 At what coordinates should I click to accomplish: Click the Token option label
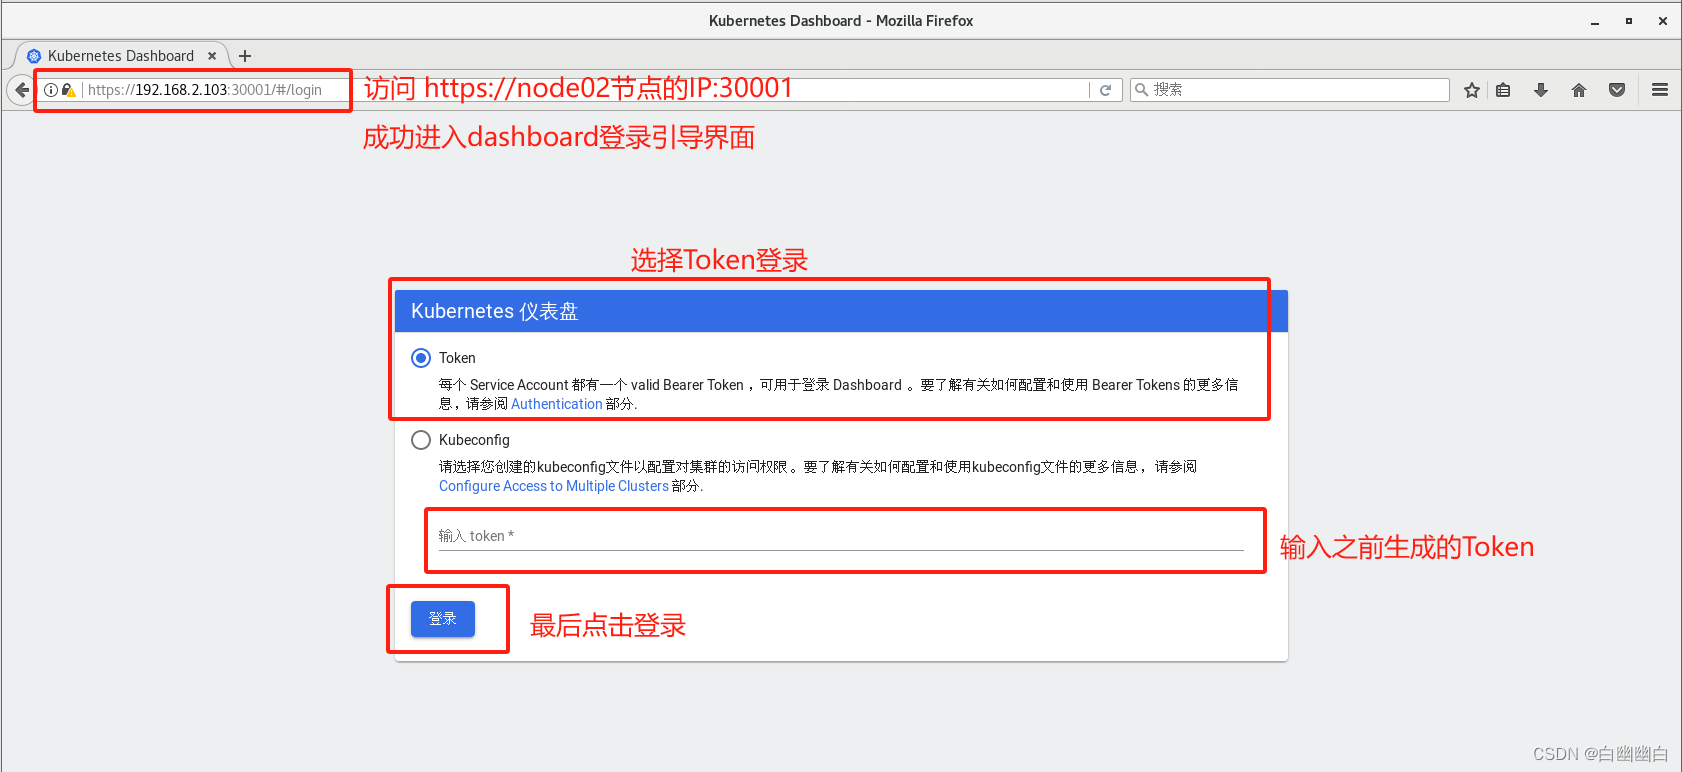click(457, 358)
